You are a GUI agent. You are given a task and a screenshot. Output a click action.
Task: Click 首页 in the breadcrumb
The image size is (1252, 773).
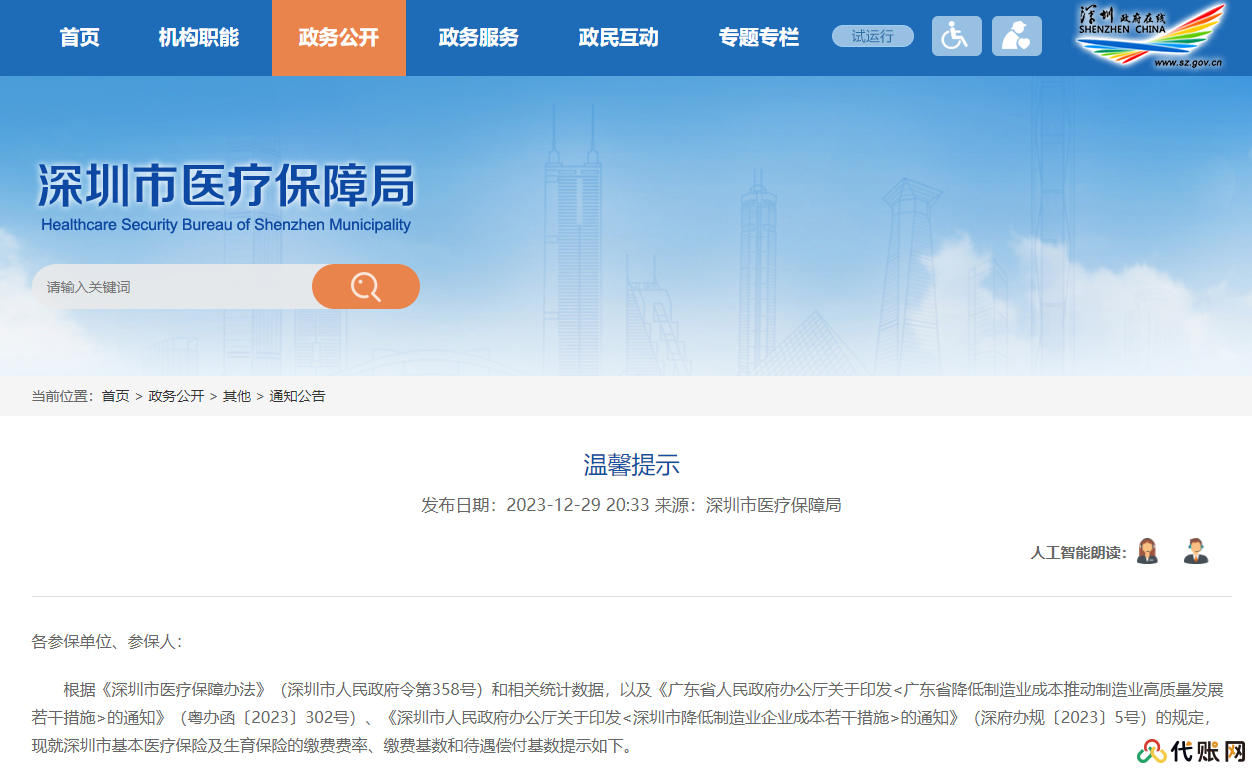pos(115,396)
